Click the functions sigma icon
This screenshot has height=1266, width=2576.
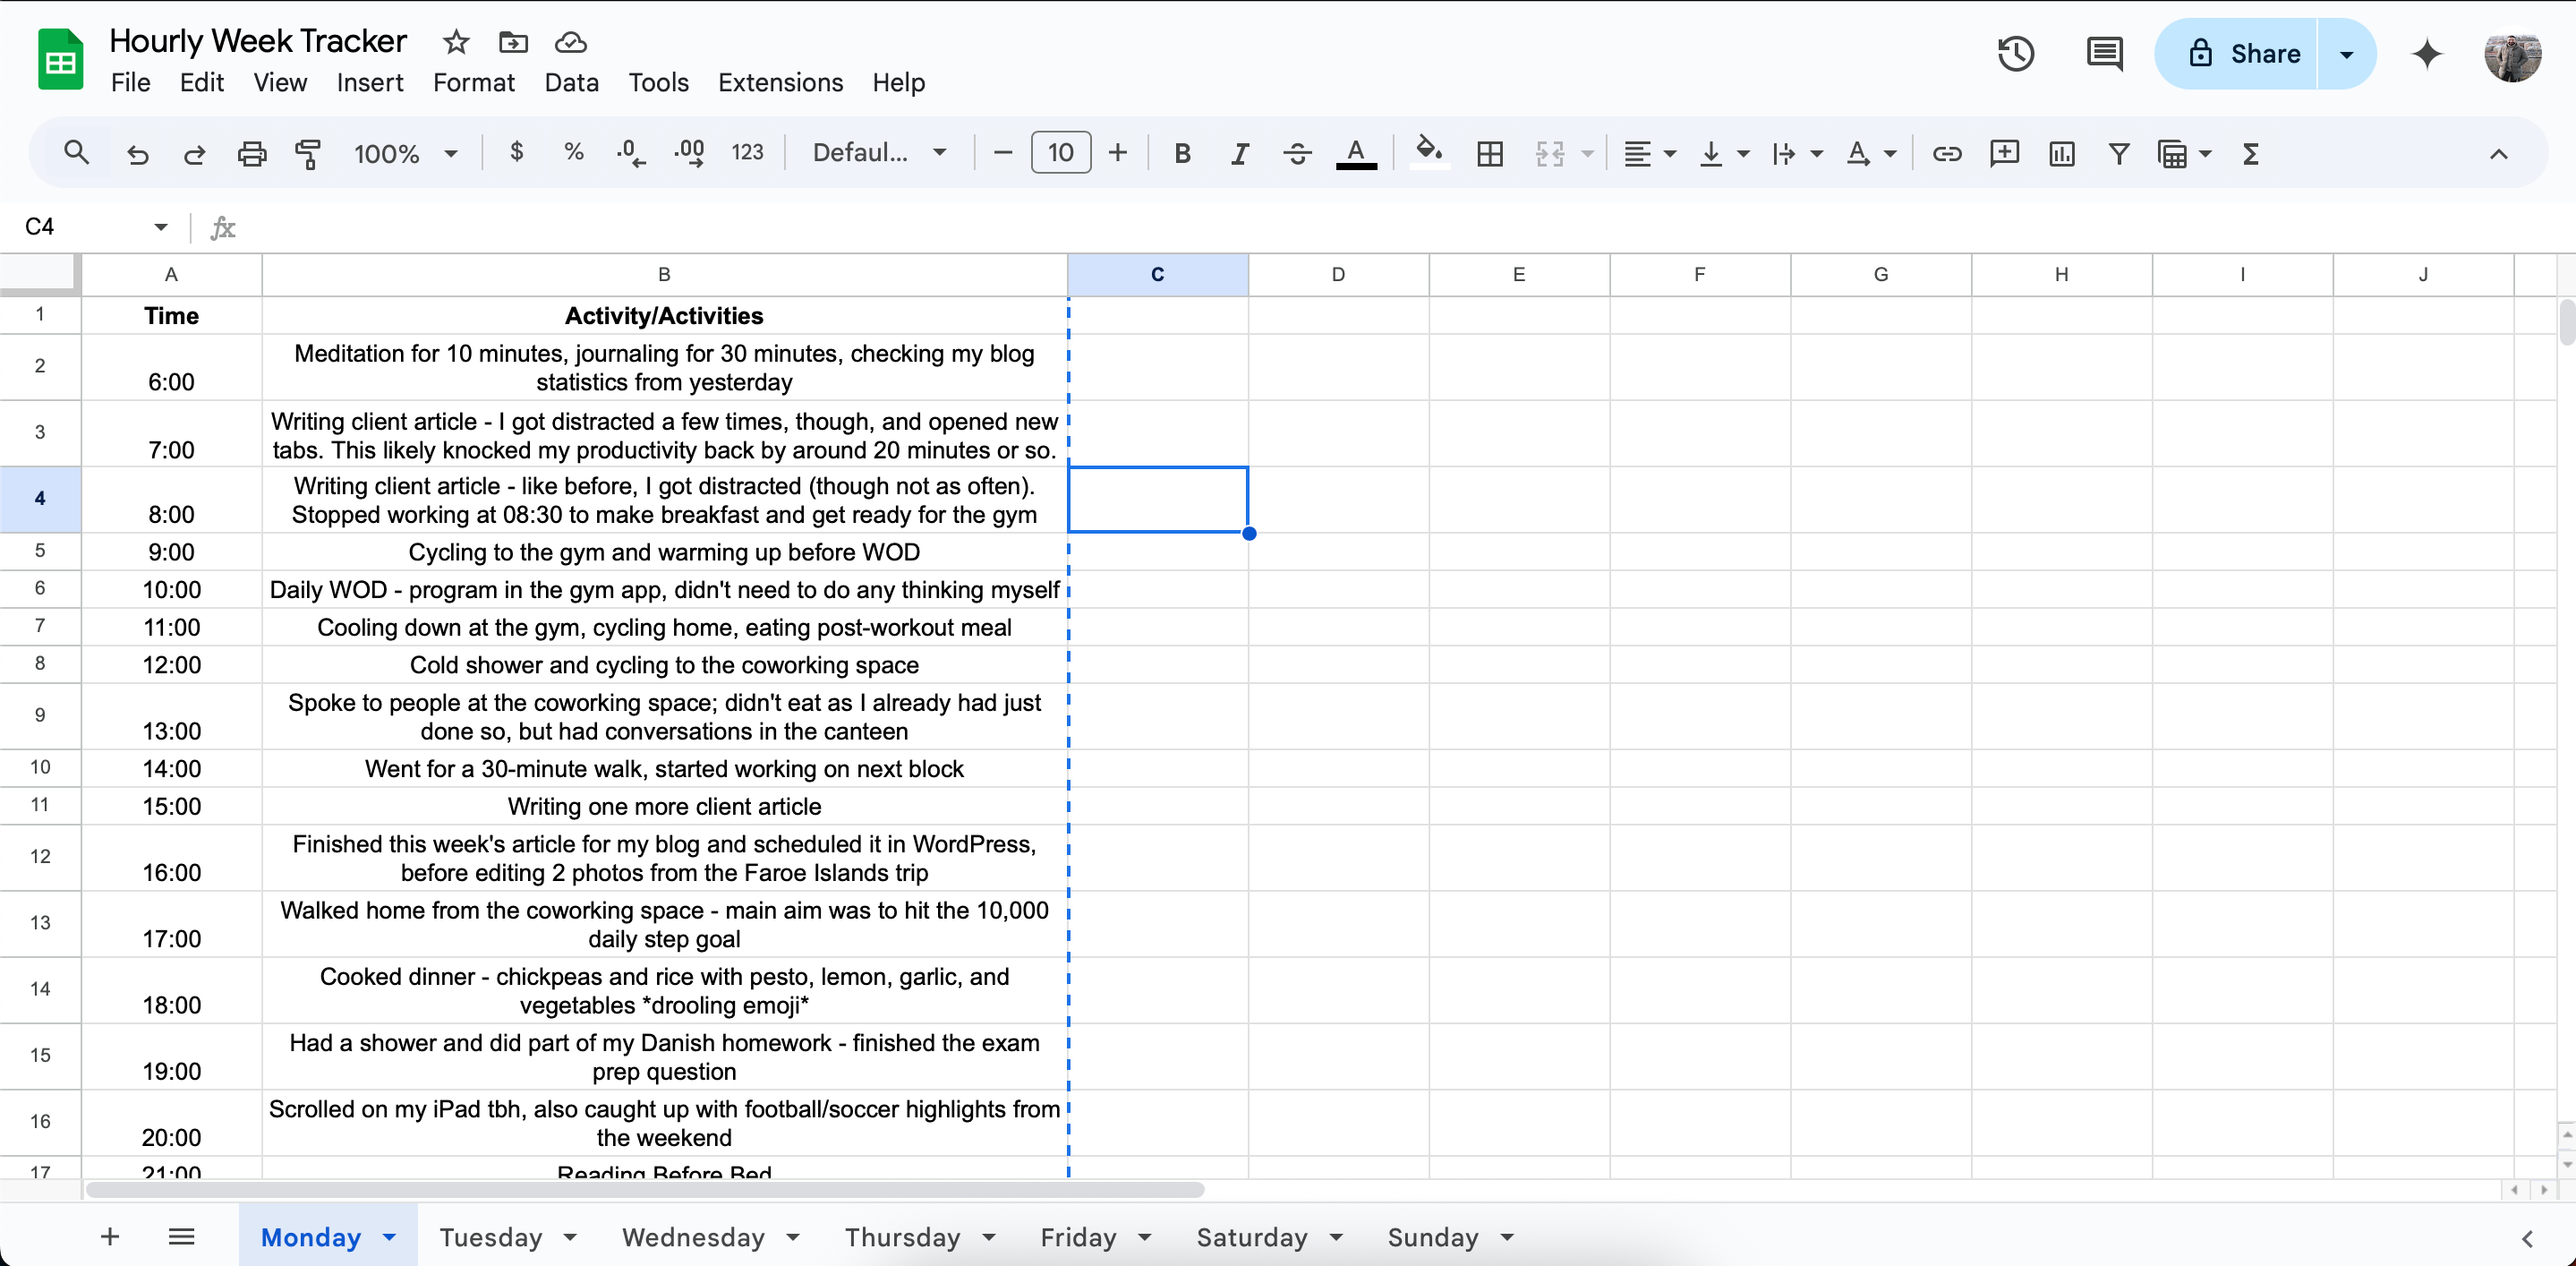pyautogui.click(x=2250, y=153)
